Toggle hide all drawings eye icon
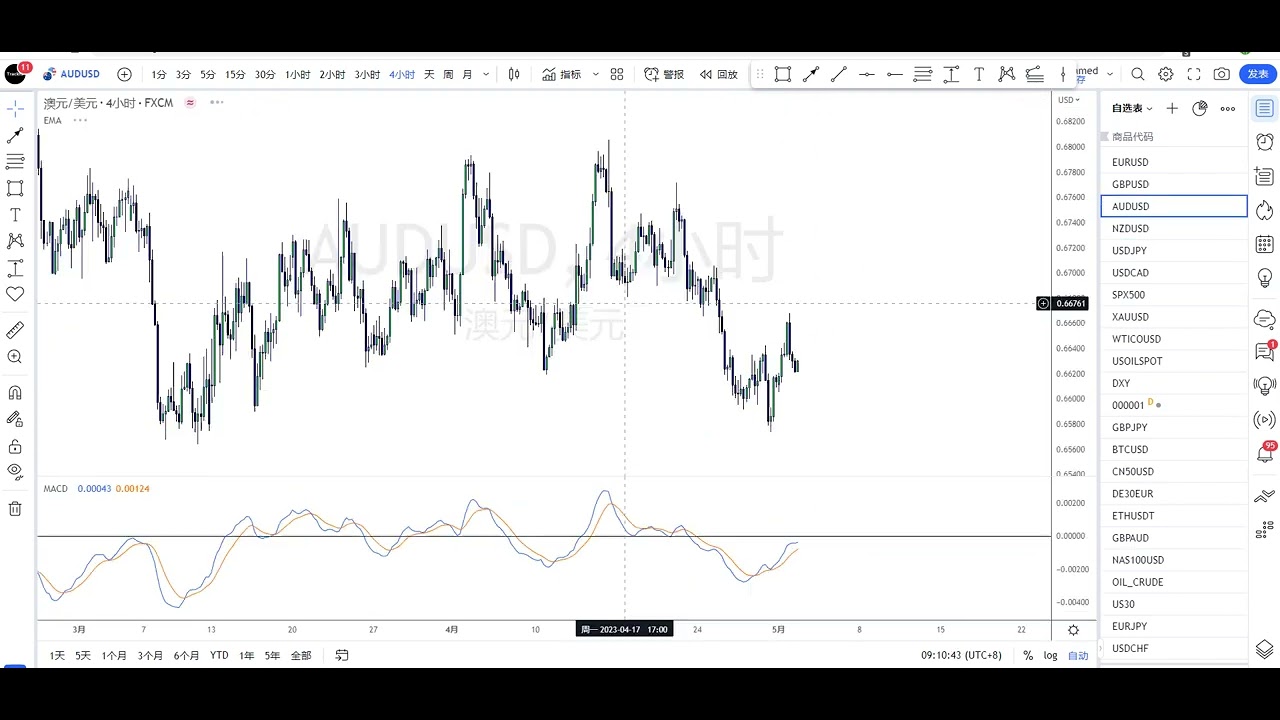Screen dimensions: 1280x720 pyautogui.click(x=15, y=471)
